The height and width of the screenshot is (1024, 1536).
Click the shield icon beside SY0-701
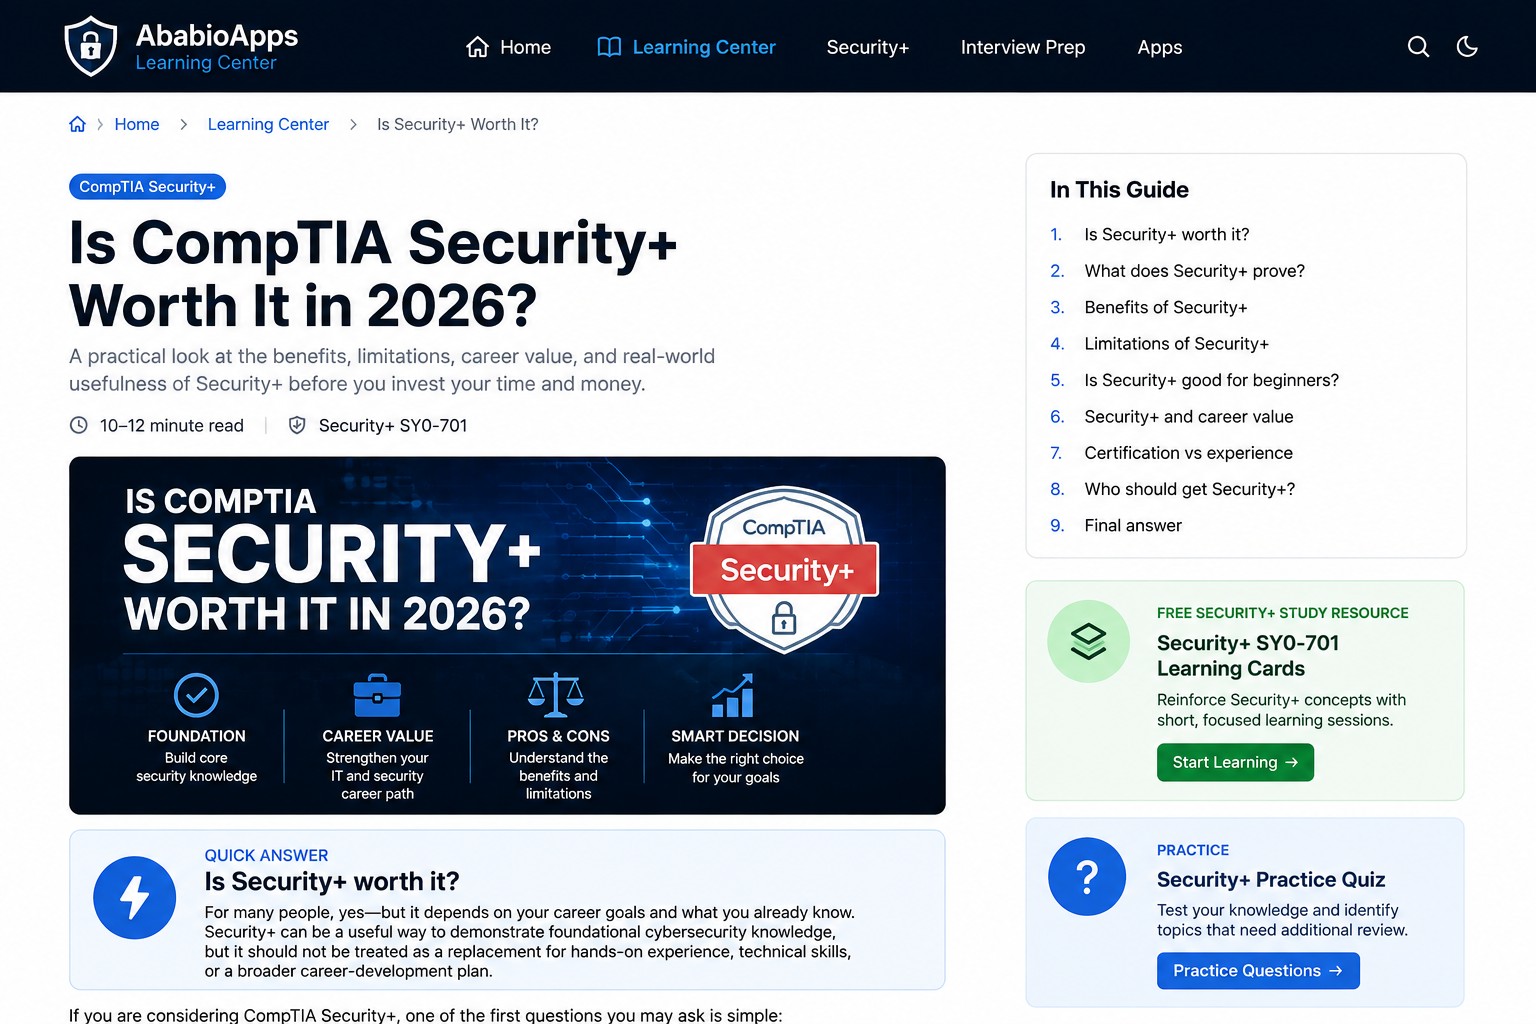(297, 425)
